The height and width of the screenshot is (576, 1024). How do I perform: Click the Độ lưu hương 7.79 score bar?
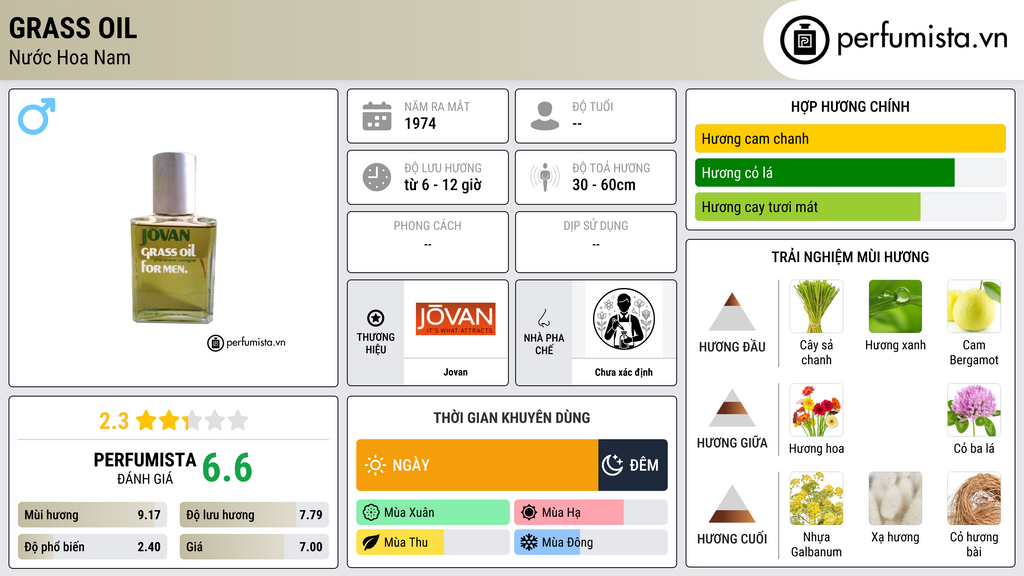[254, 515]
